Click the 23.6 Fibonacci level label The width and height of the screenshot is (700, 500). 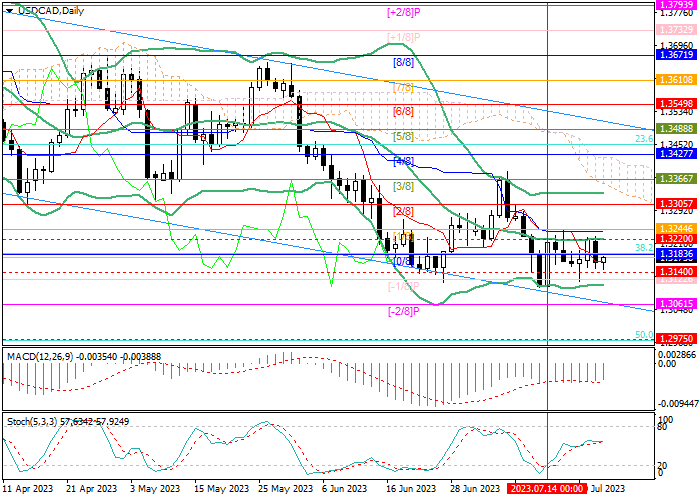644,139
